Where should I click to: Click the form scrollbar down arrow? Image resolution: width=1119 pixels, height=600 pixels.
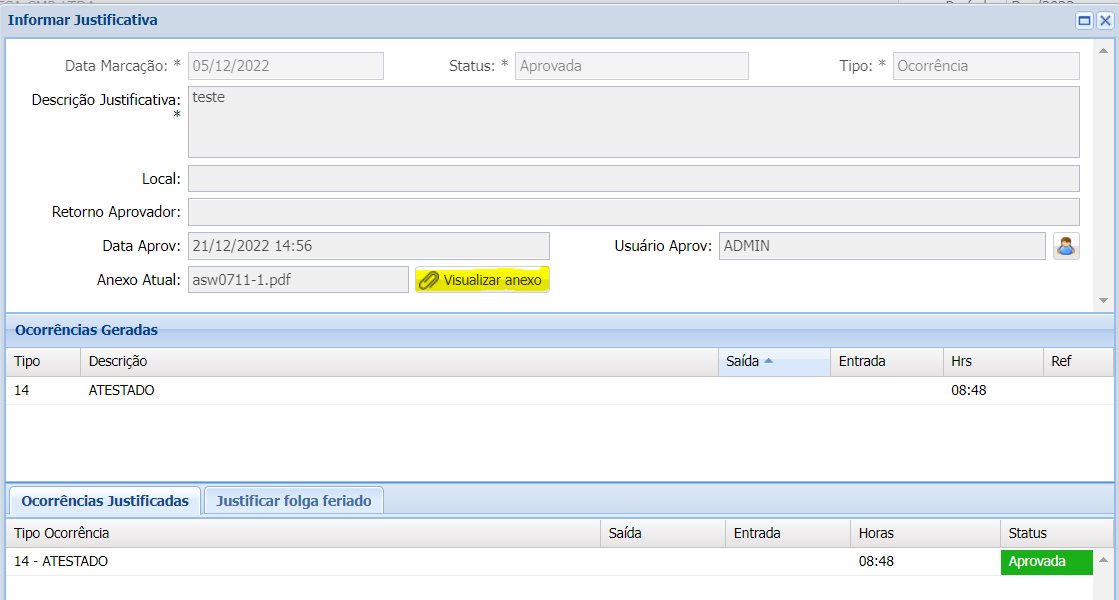click(1103, 300)
